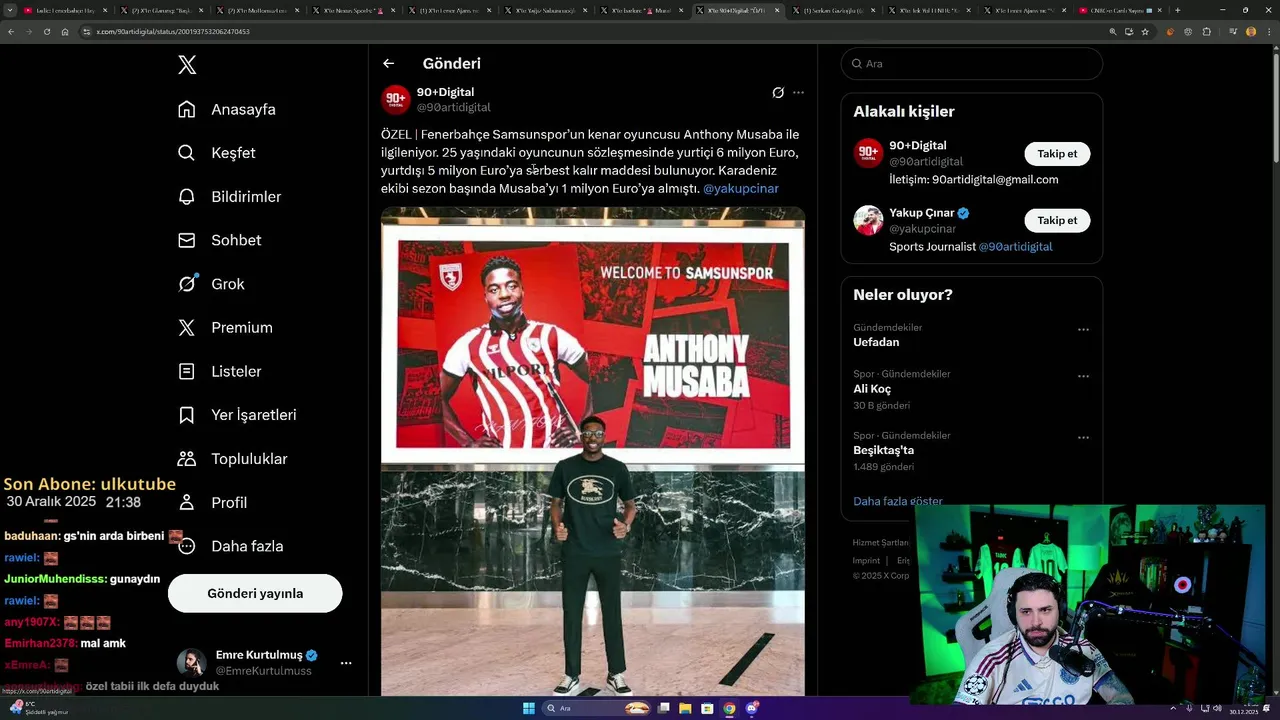Open Anasayfa home page

tap(227, 109)
